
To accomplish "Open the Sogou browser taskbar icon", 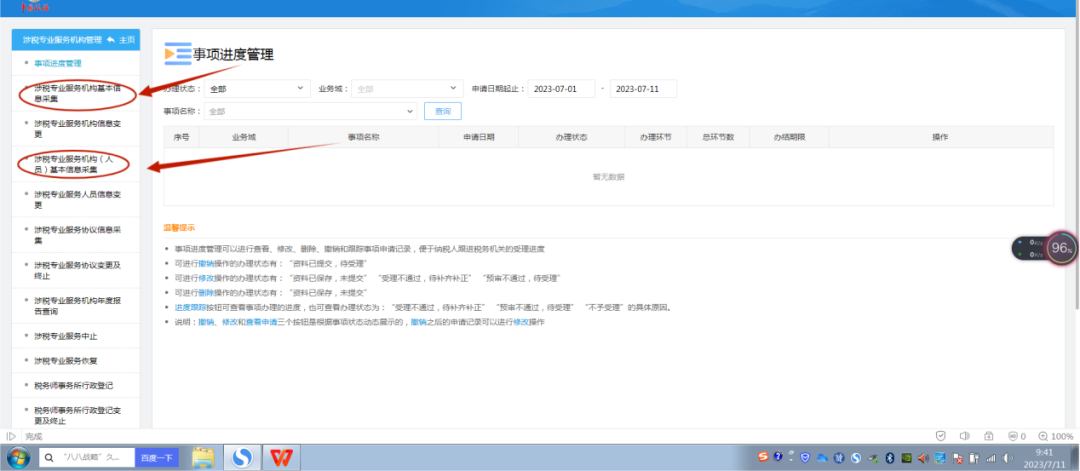I will (241, 457).
